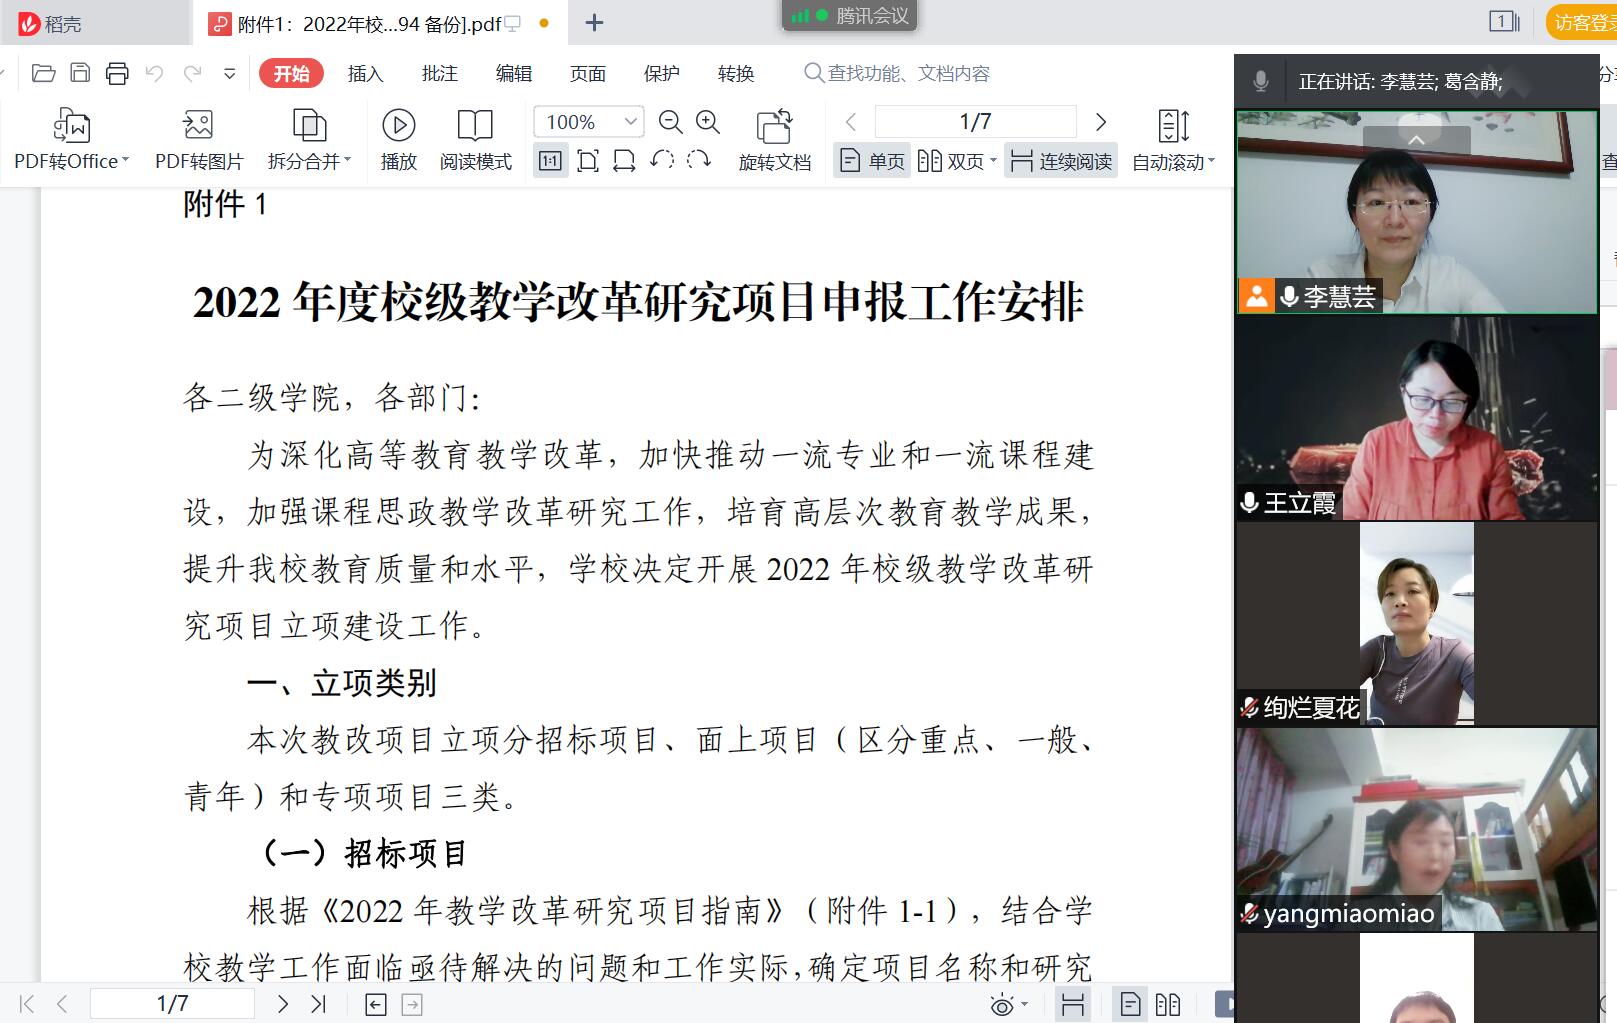The width and height of the screenshot is (1617, 1023).
Task: Open the 自动滚动 dropdown options
Action: (1211, 160)
